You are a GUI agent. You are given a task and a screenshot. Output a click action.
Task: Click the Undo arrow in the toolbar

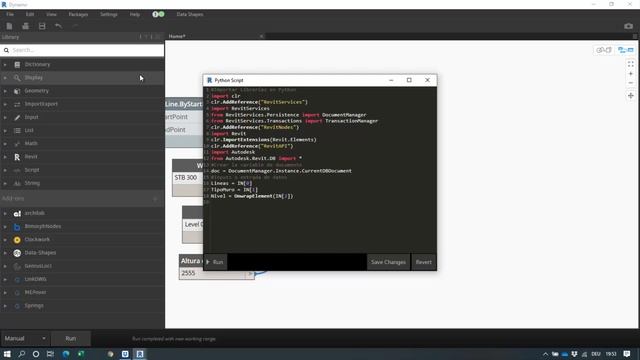tap(58, 26)
